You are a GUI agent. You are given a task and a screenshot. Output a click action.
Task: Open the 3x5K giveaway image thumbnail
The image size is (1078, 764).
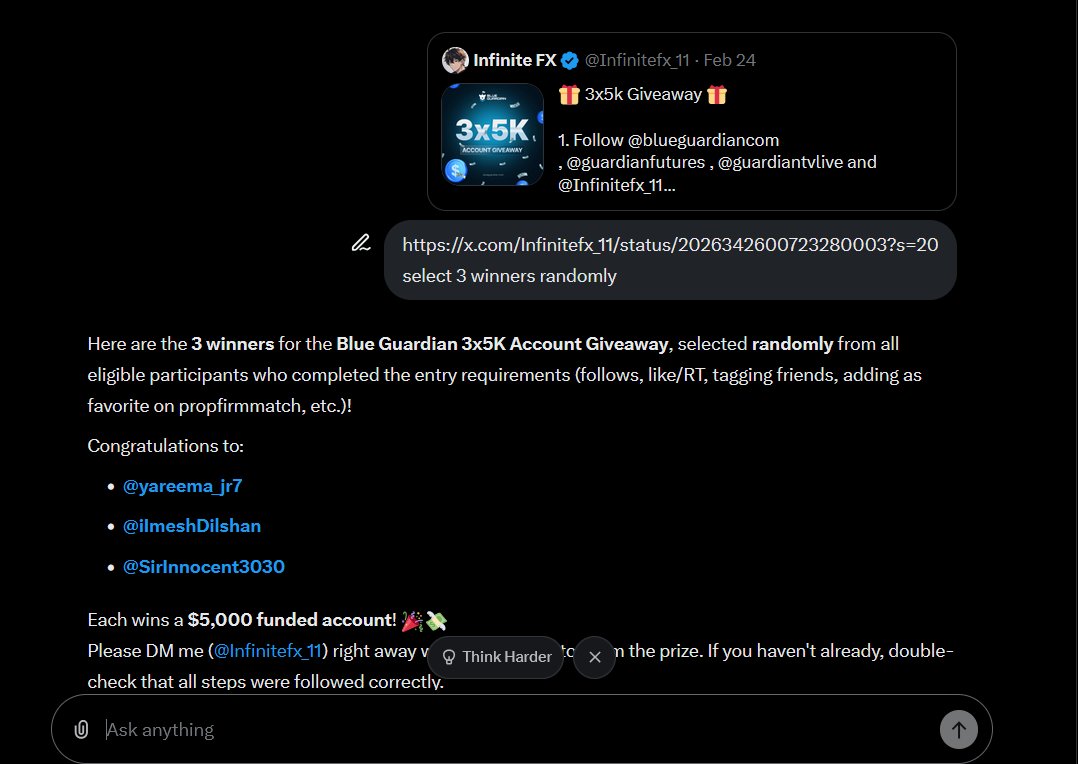click(x=492, y=134)
